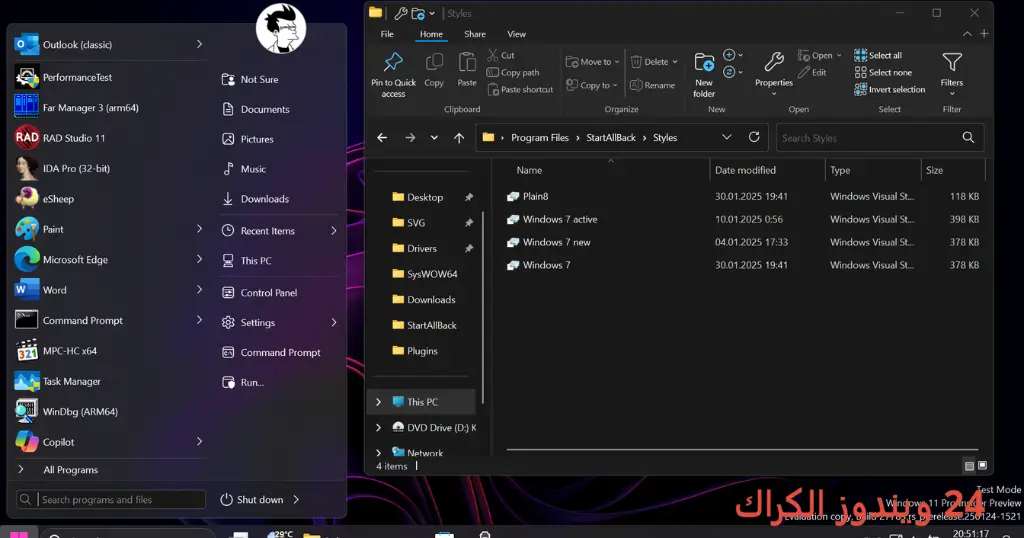Launch MPC-HC x64 player

coord(108,351)
